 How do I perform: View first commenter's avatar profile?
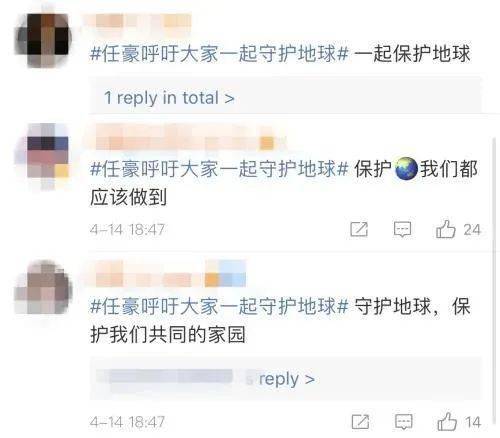pyautogui.click(x=43, y=39)
